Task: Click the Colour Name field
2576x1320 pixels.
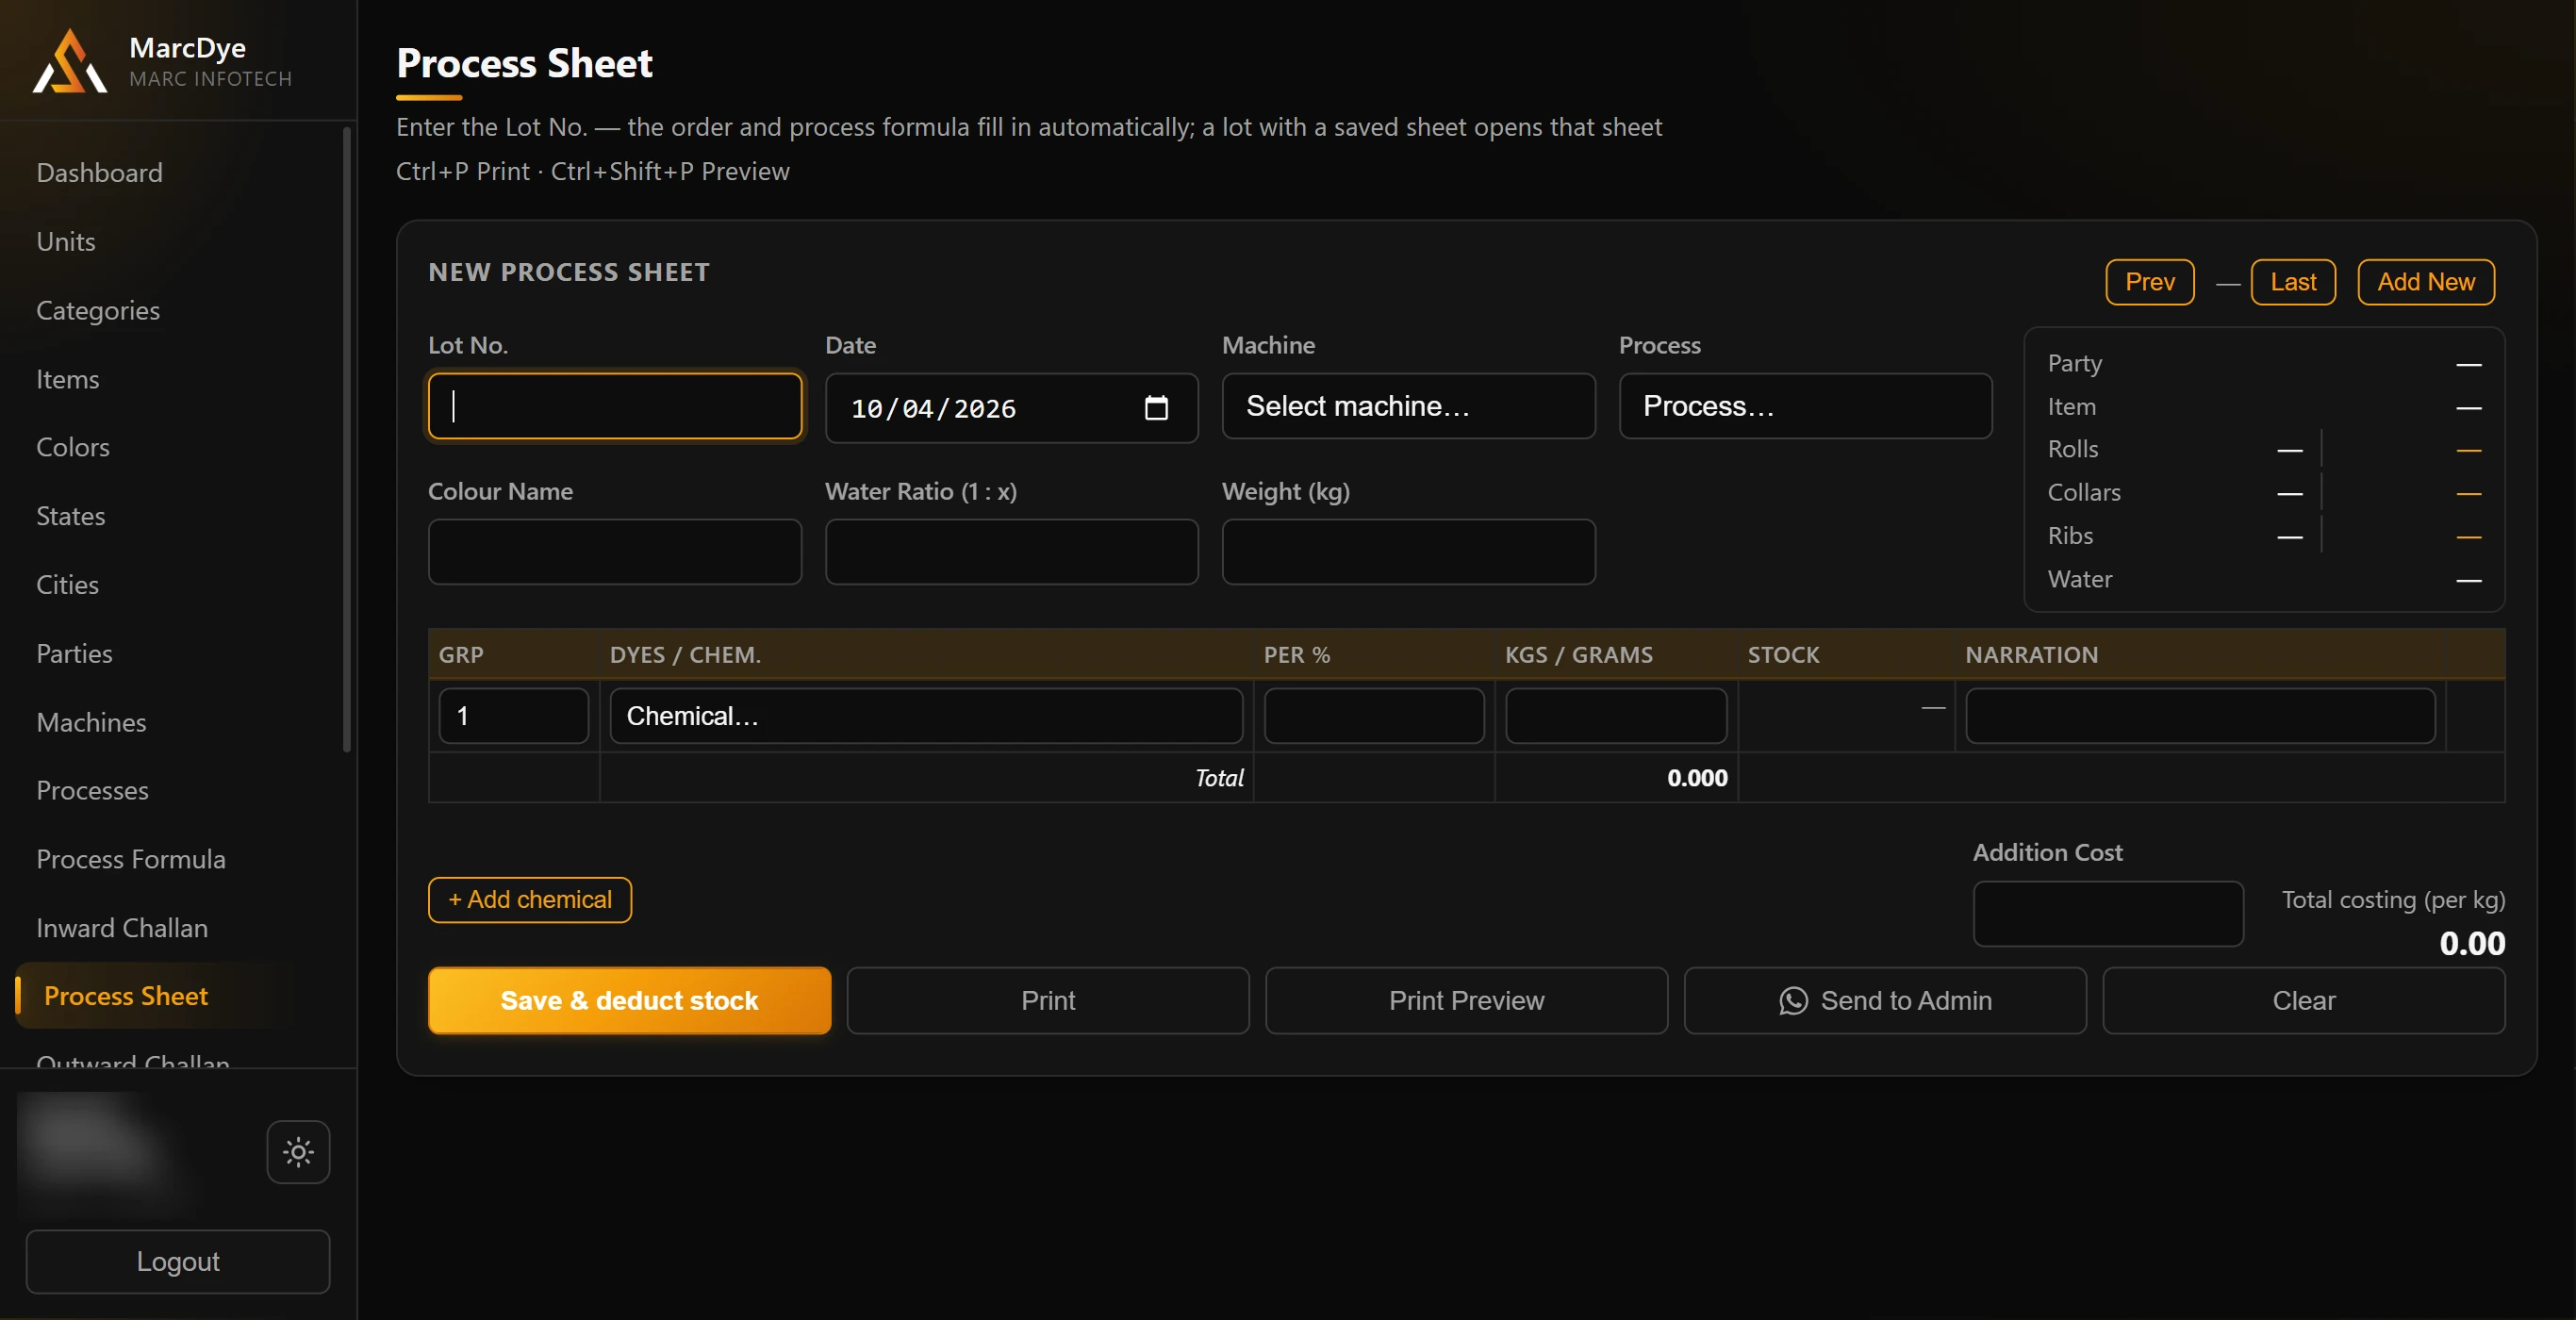Action: click(x=615, y=552)
